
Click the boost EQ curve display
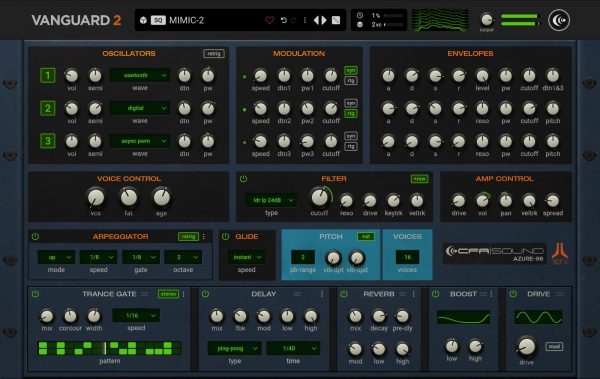(x=464, y=317)
